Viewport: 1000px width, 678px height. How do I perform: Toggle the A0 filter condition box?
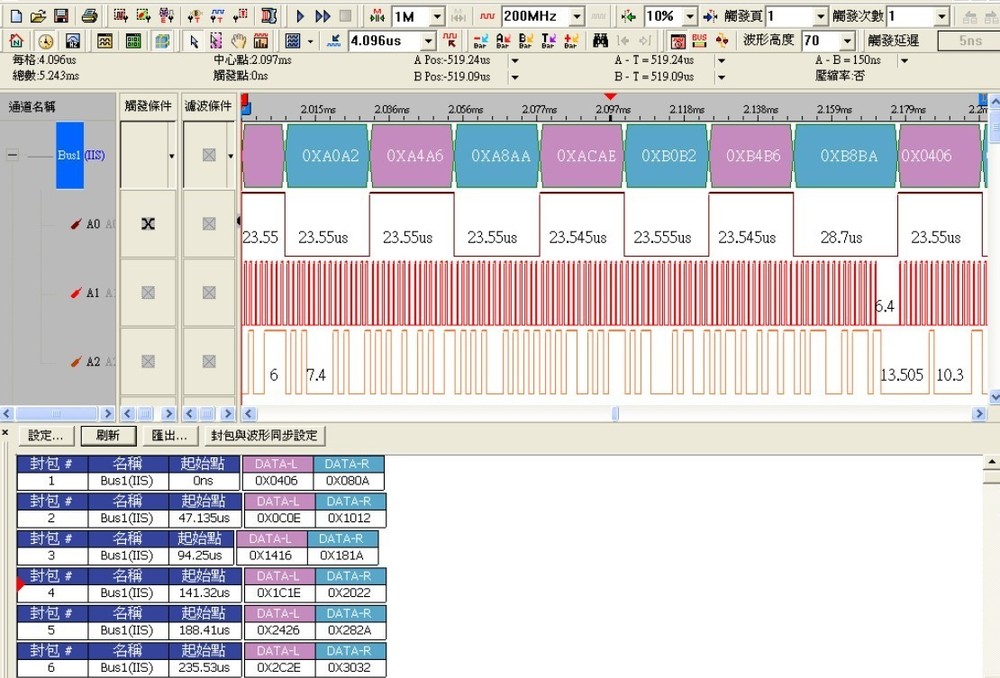pyautogui.click(x=209, y=224)
